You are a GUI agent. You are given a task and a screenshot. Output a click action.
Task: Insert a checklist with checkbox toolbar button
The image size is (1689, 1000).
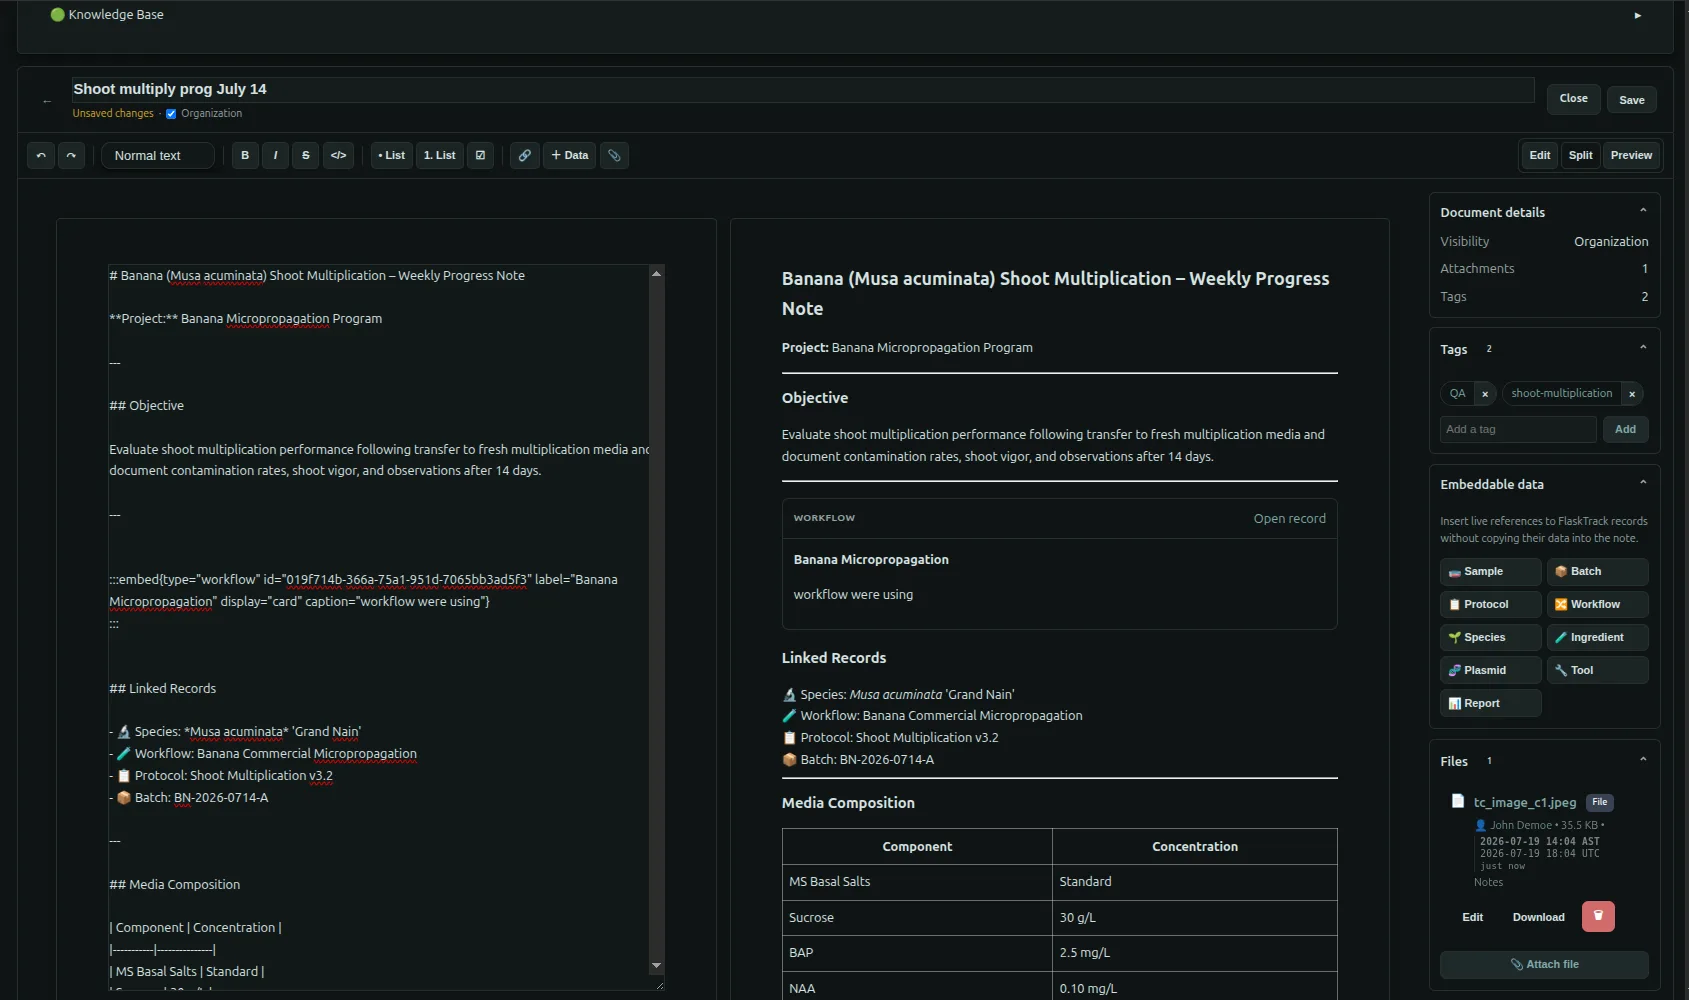click(481, 155)
